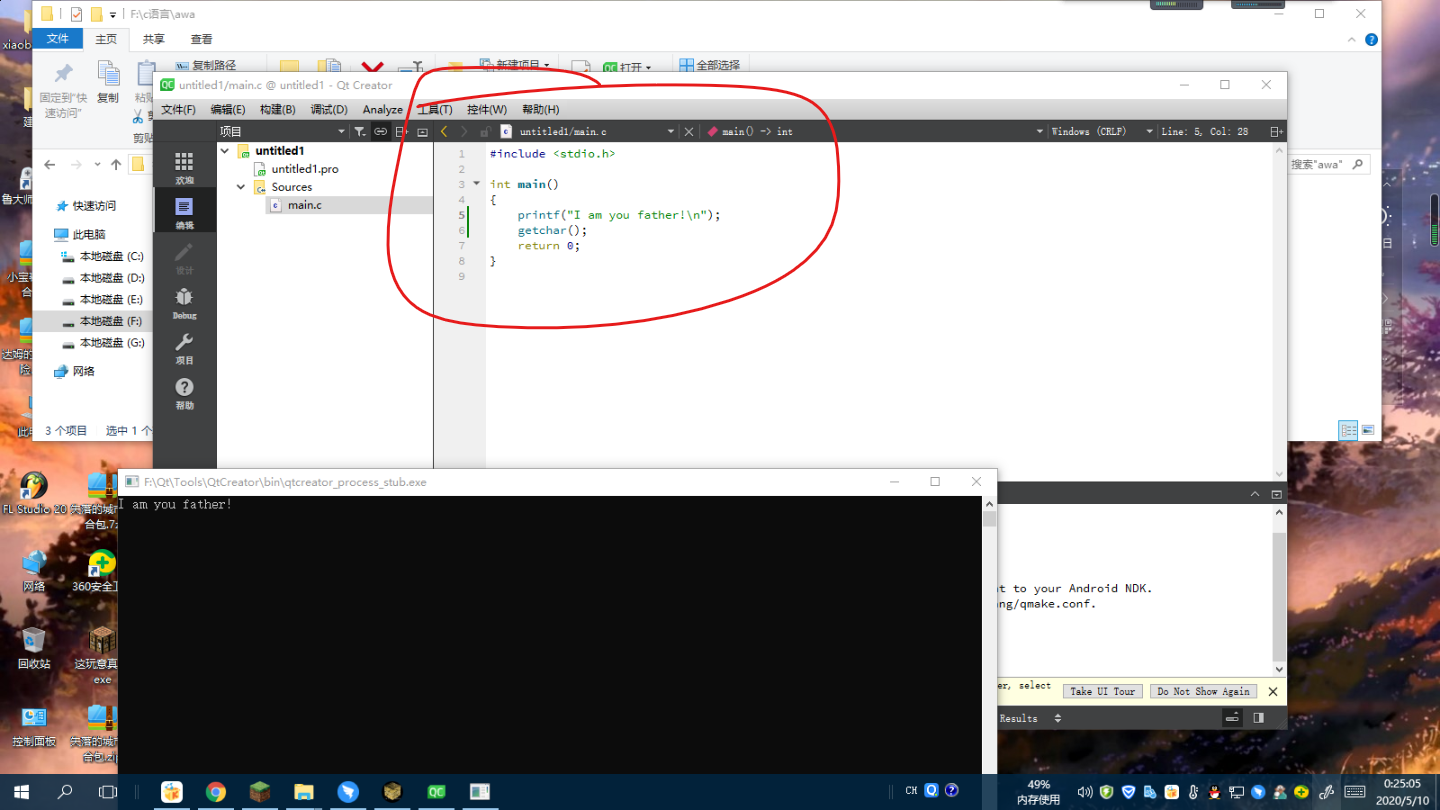Switch to the Edit (编辑) mode icon
Screen dimensions: 1440x810
(184, 213)
